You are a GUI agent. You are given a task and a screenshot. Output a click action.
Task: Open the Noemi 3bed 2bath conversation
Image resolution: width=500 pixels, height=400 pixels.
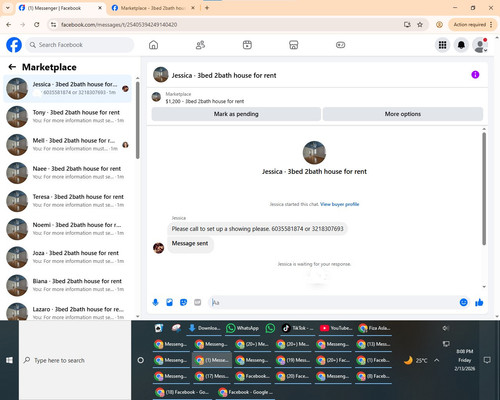pyautogui.click(x=67, y=229)
